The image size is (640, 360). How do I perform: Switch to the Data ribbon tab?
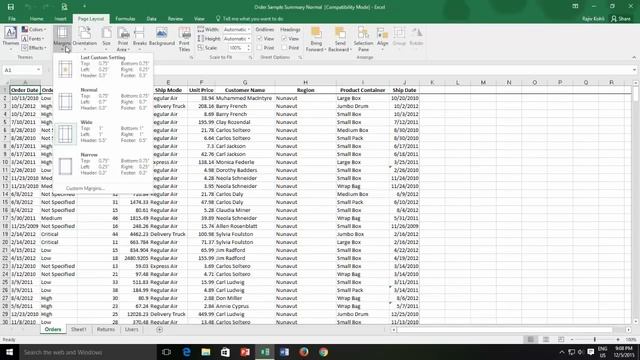click(x=151, y=19)
